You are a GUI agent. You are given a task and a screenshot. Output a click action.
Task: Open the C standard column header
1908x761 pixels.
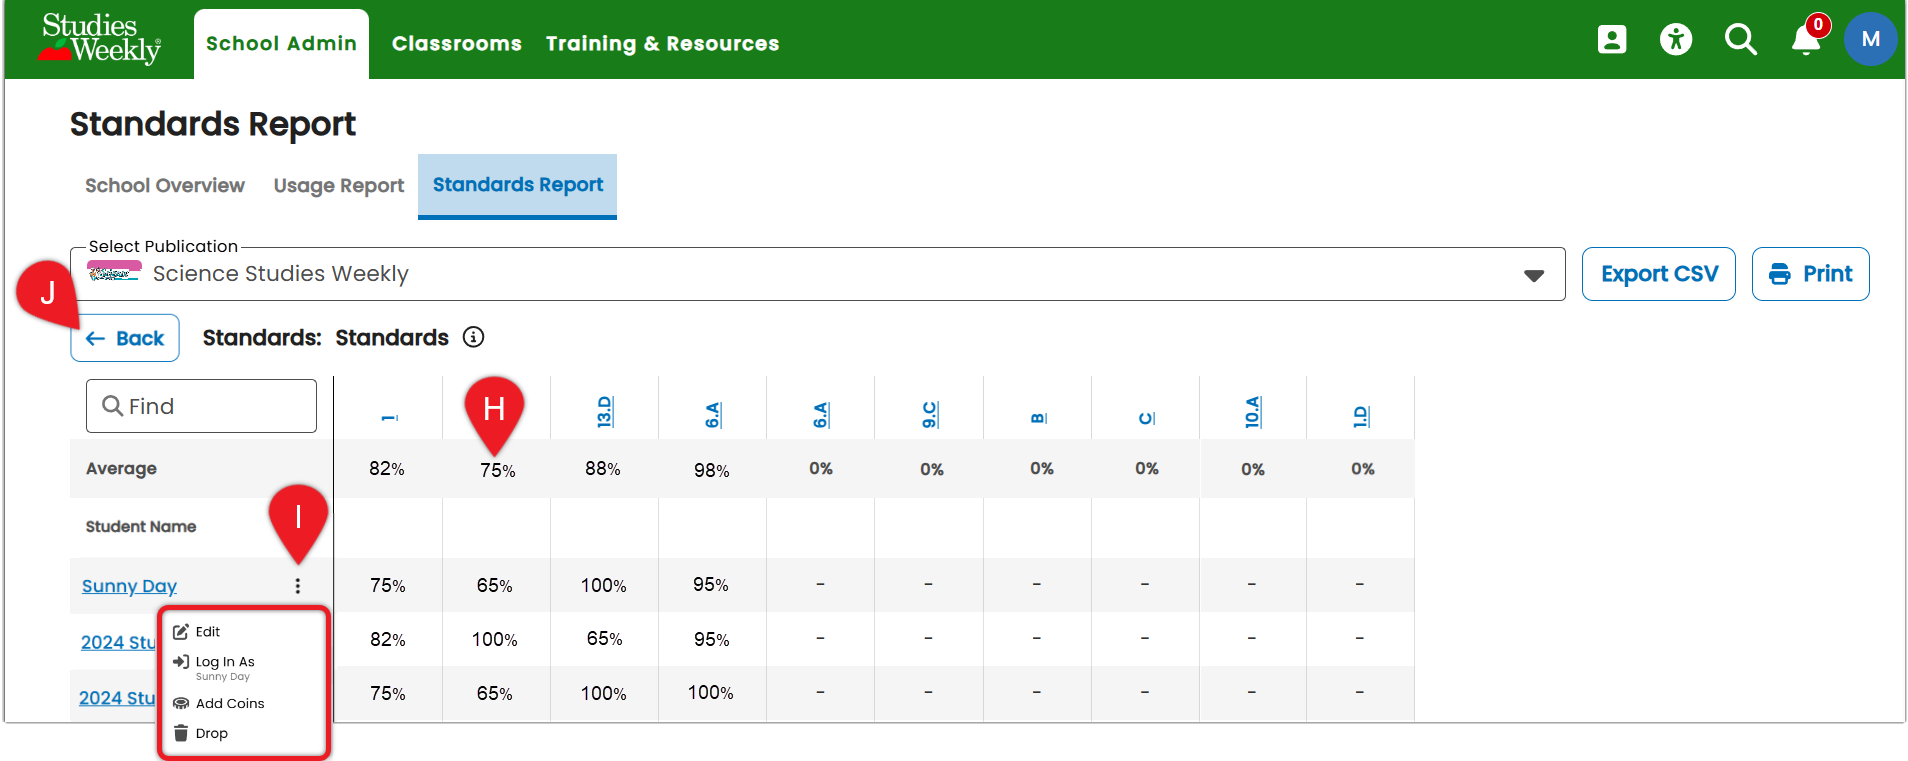1147,418
